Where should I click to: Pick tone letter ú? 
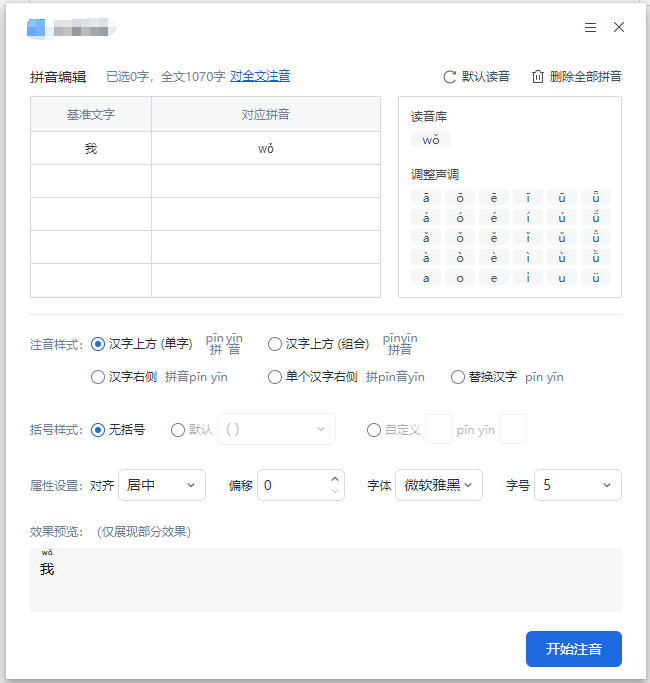pos(562,217)
